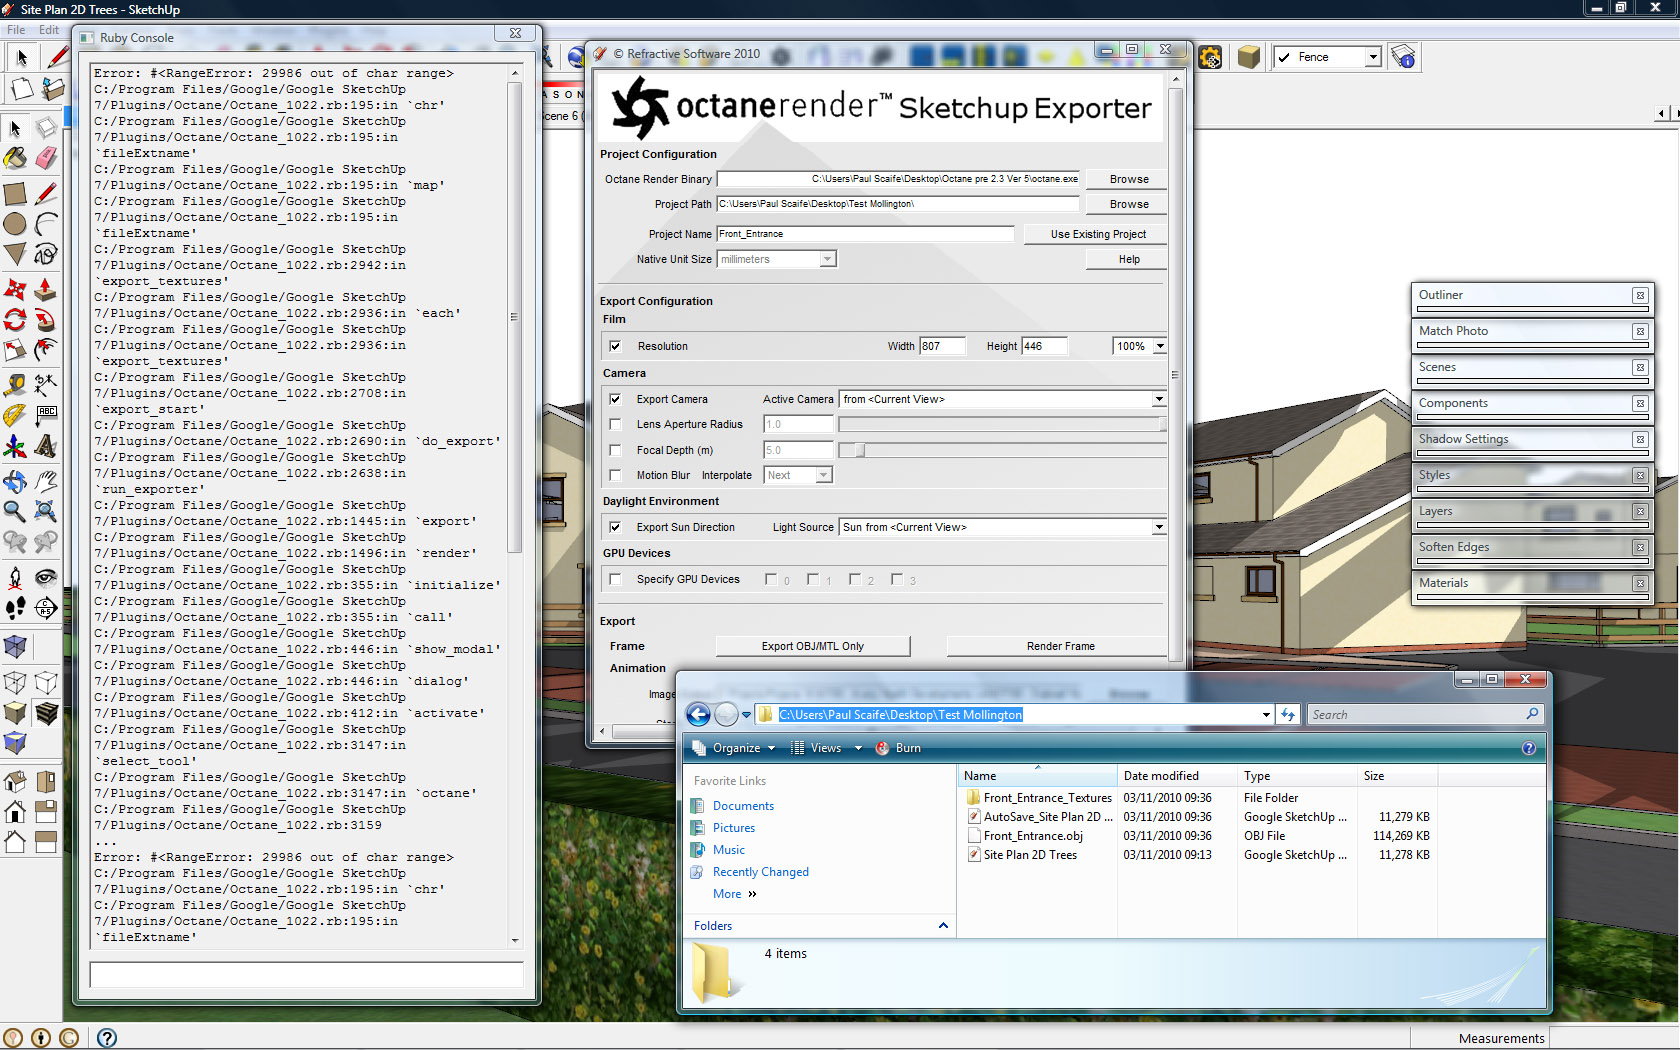The height and width of the screenshot is (1050, 1680).
Task: Select the Section Plane tool
Action: [46, 608]
